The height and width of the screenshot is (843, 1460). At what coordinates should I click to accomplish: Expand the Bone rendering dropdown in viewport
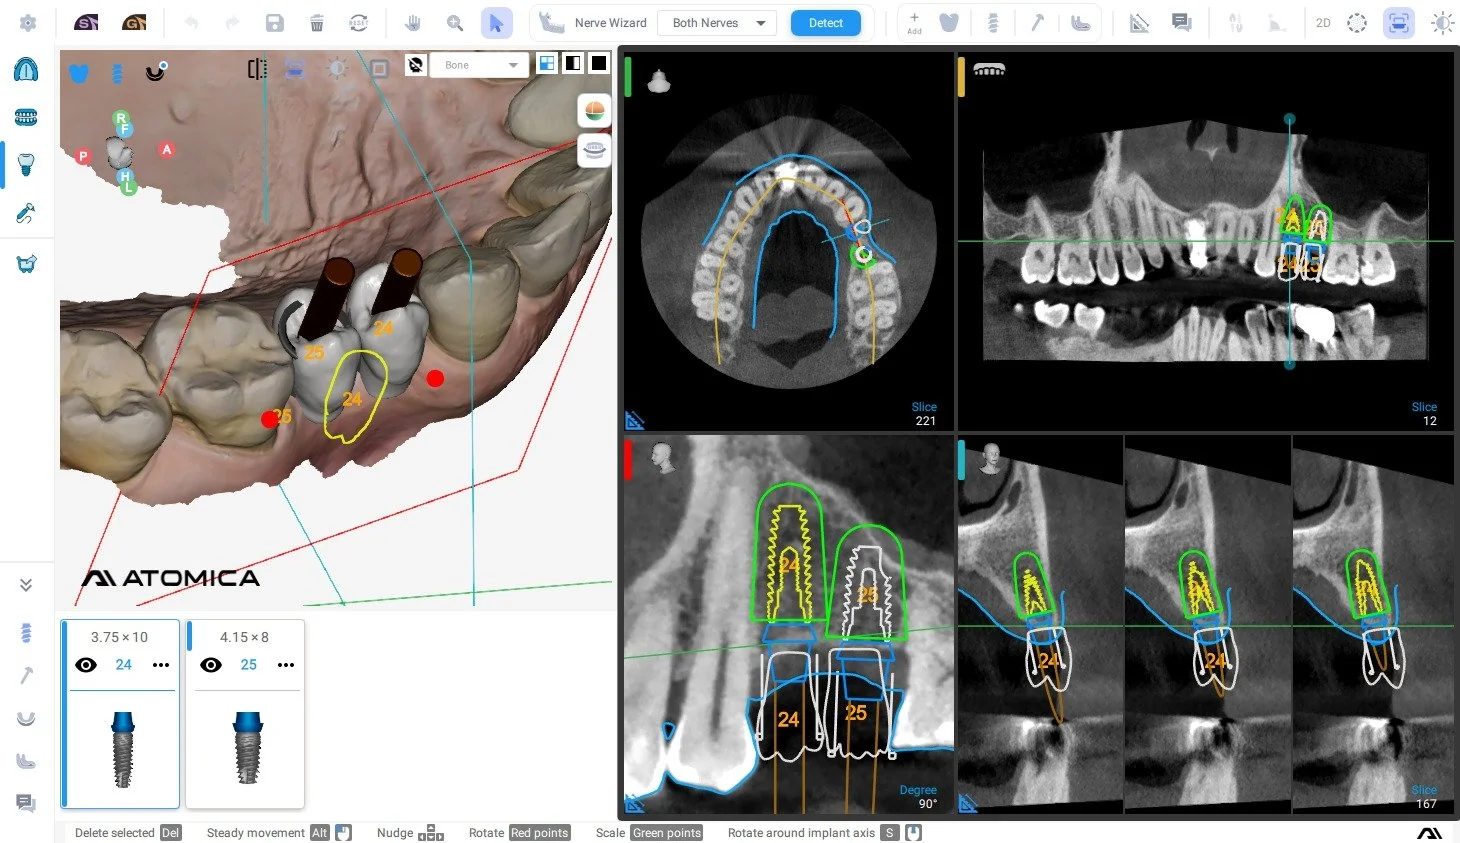(x=479, y=64)
